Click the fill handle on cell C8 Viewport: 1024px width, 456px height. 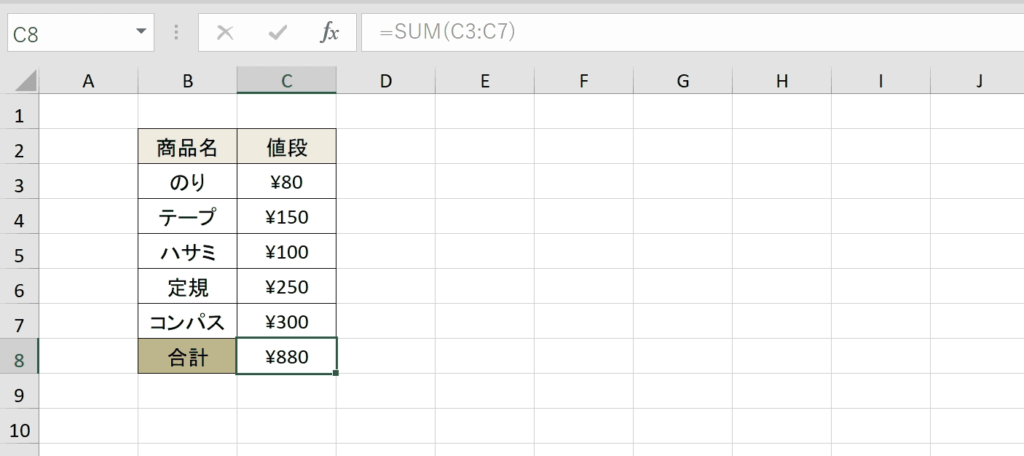pyautogui.click(x=336, y=373)
